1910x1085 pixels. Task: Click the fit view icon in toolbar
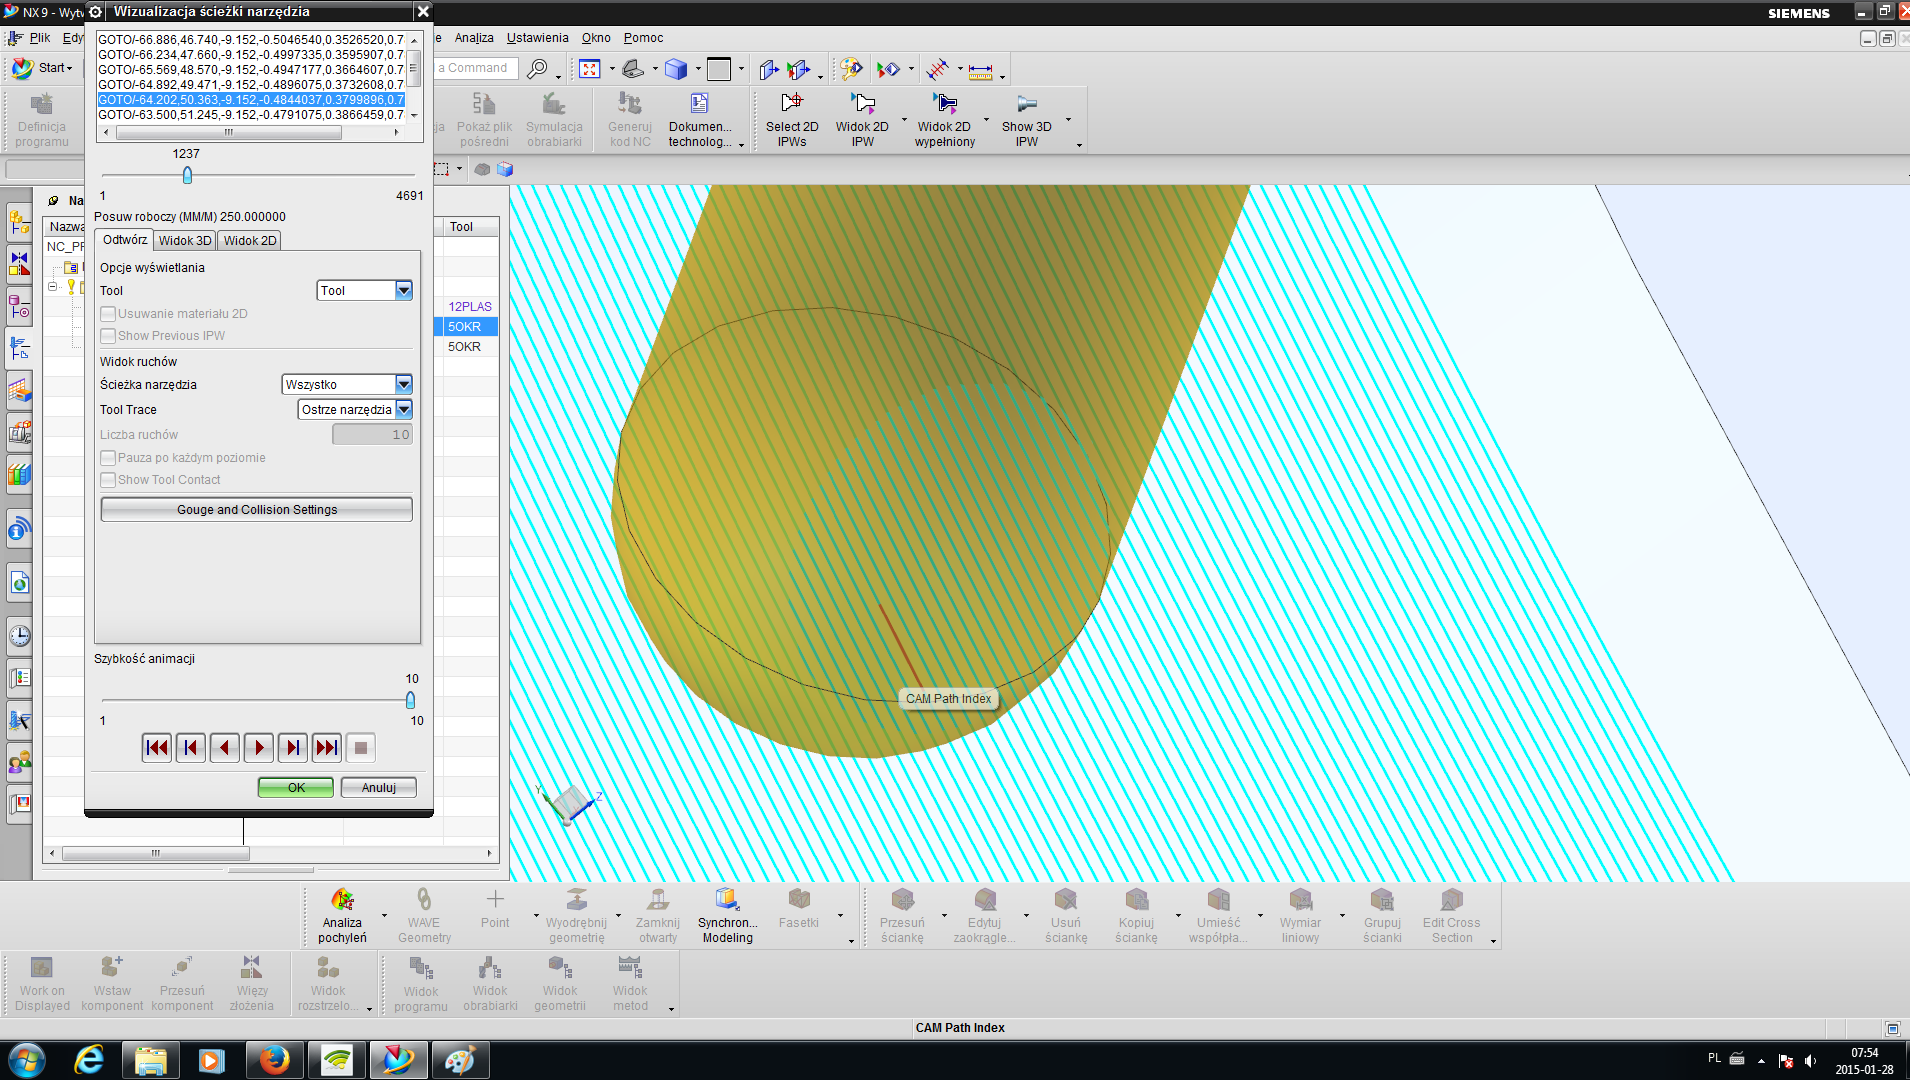[589, 68]
